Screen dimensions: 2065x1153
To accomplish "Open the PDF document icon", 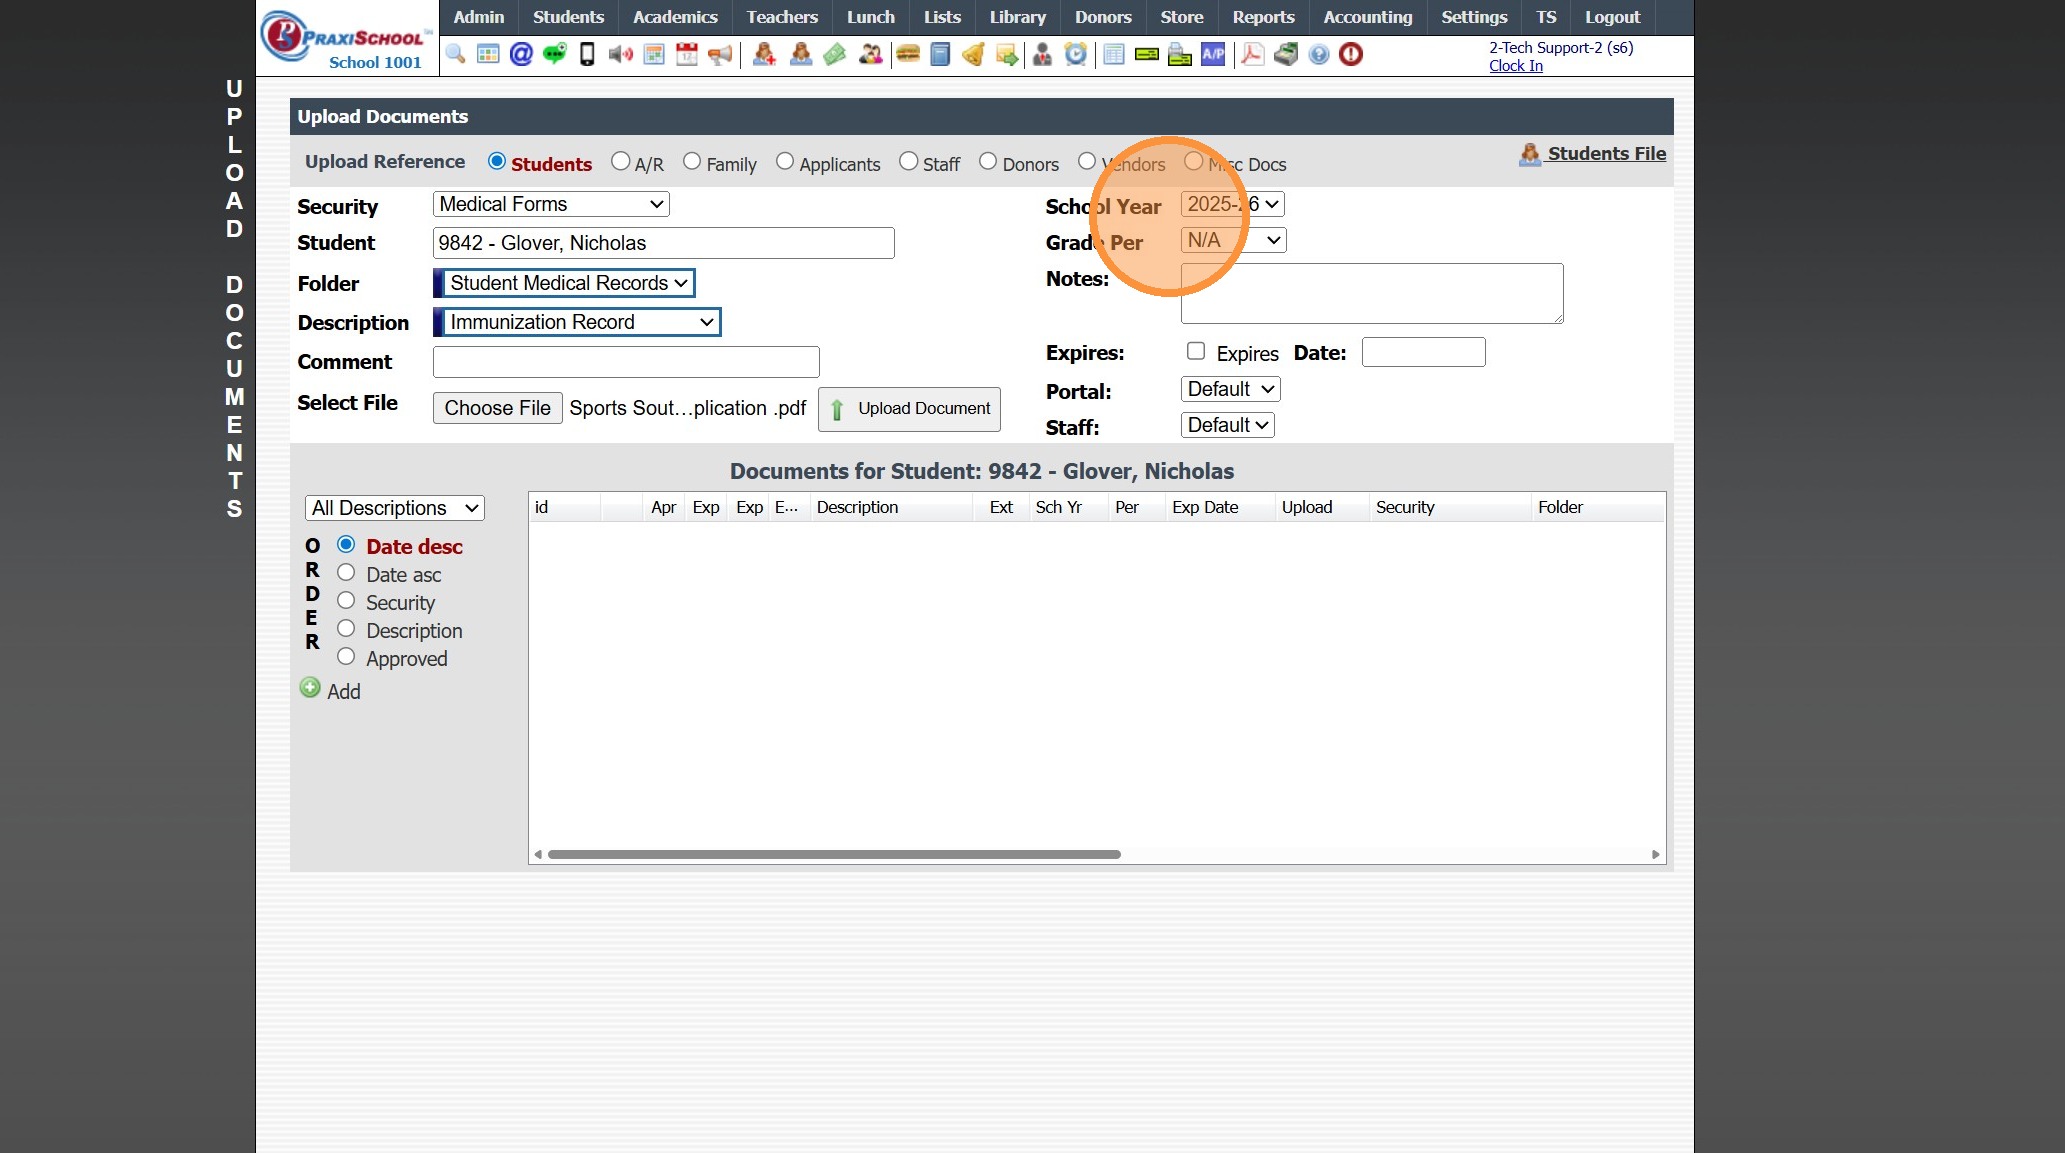I will 1252,54.
